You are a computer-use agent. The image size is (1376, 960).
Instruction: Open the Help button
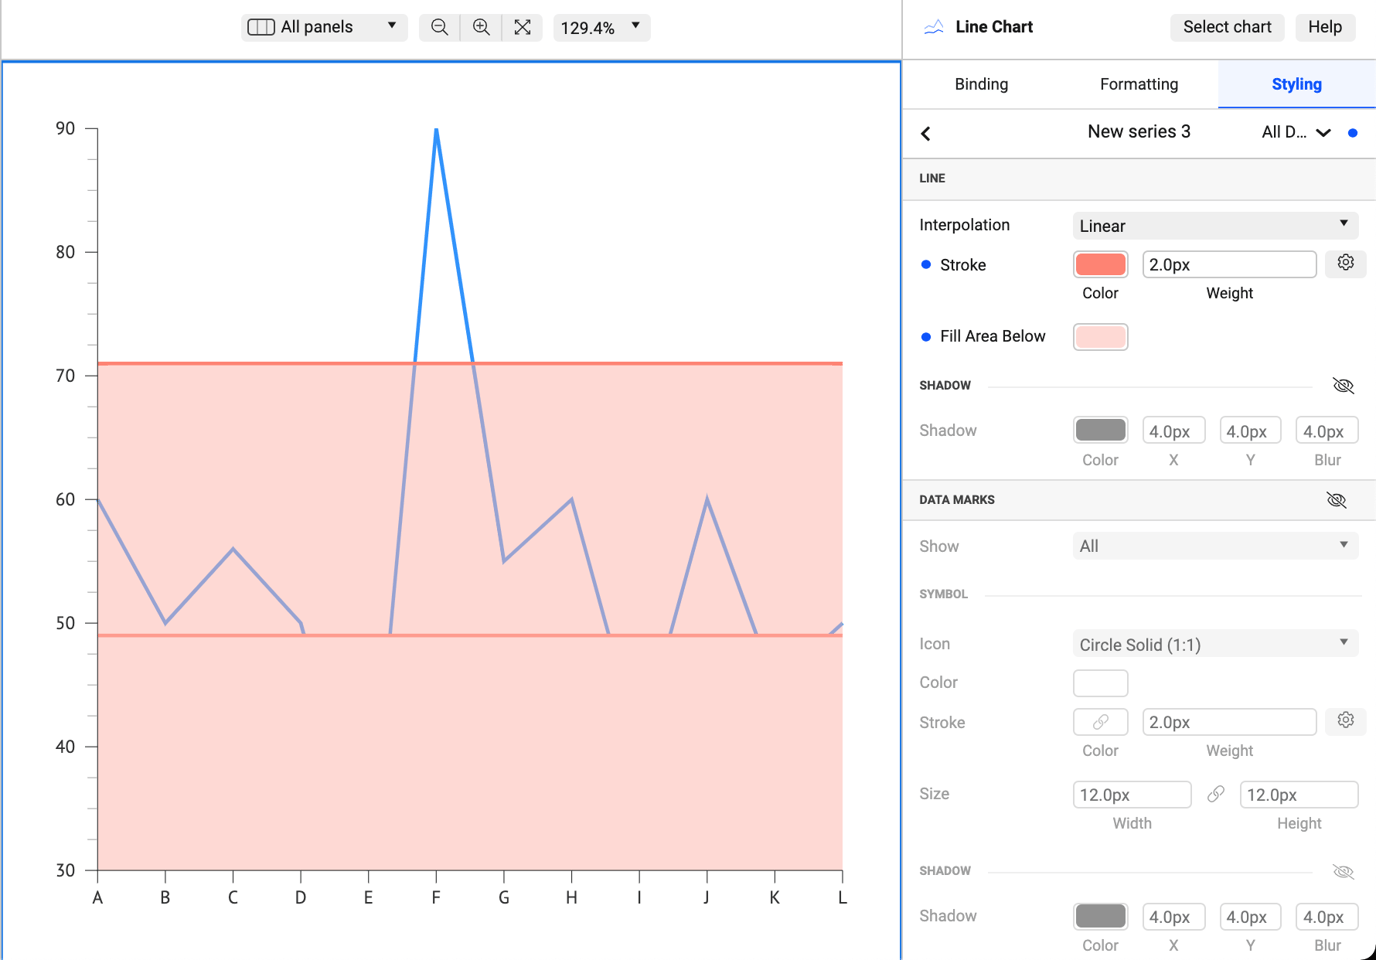(x=1325, y=27)
